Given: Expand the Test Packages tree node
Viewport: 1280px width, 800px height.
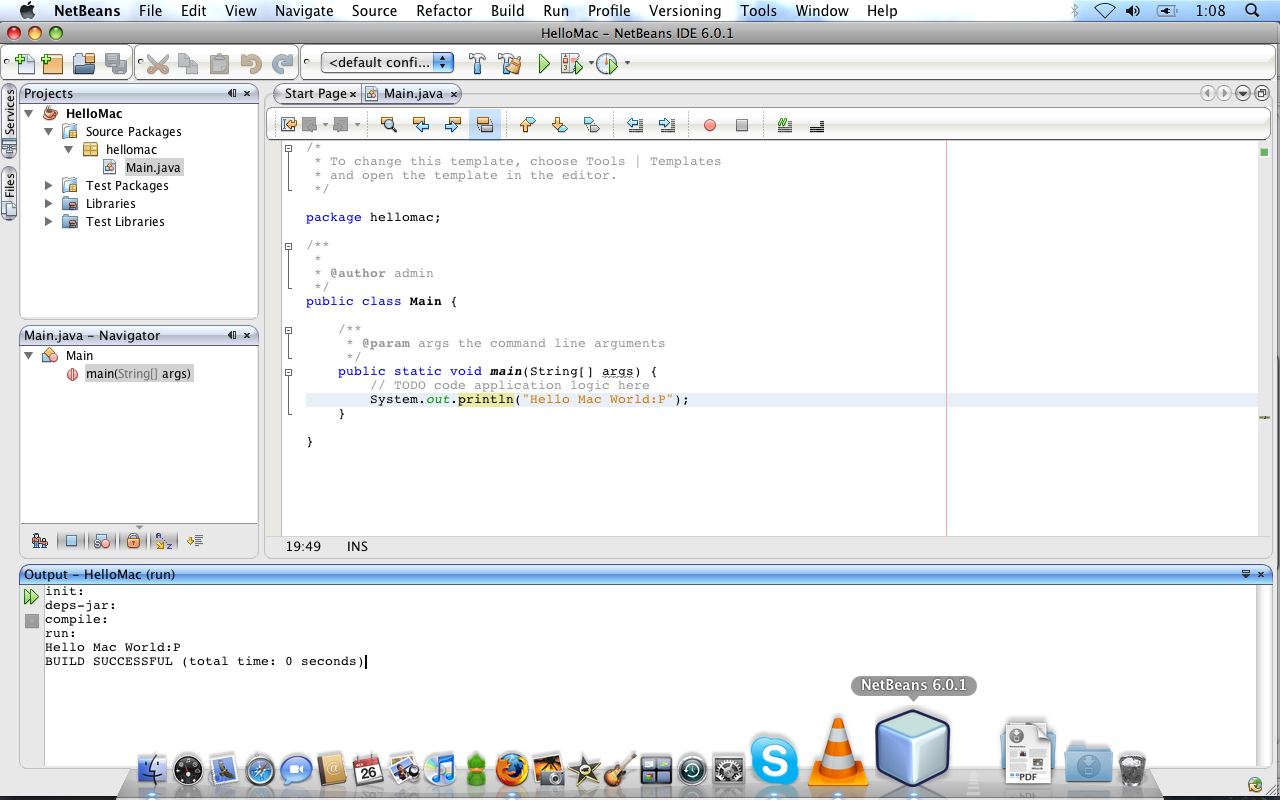Looking at the screenshot, I should click(x=49, y=186).
